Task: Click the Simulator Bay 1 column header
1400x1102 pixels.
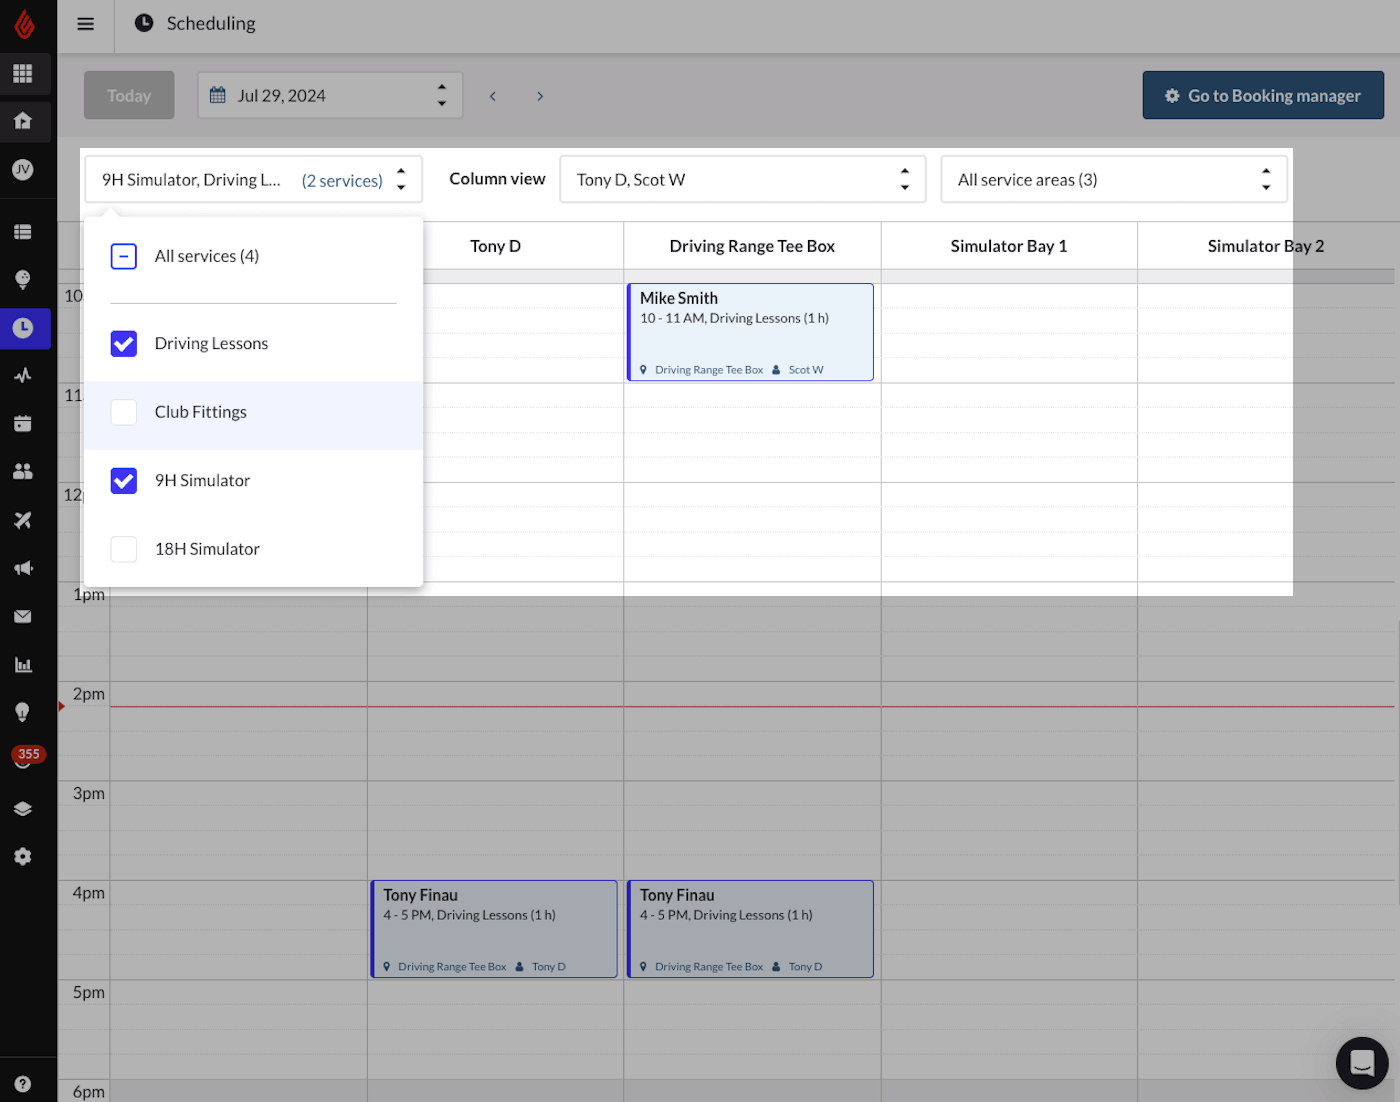Action: [1009, 246]
